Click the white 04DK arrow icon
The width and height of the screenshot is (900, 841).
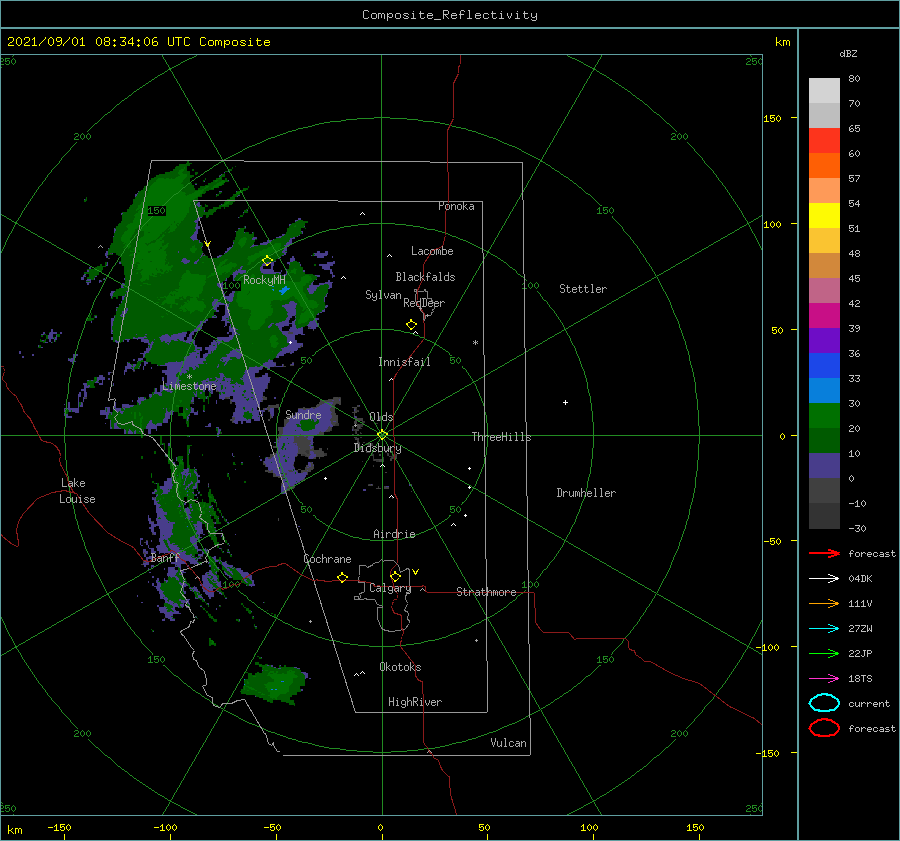coord(824,578)
